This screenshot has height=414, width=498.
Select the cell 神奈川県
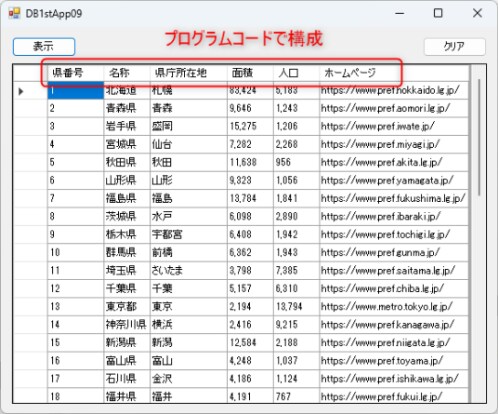[x=127, y=324]
